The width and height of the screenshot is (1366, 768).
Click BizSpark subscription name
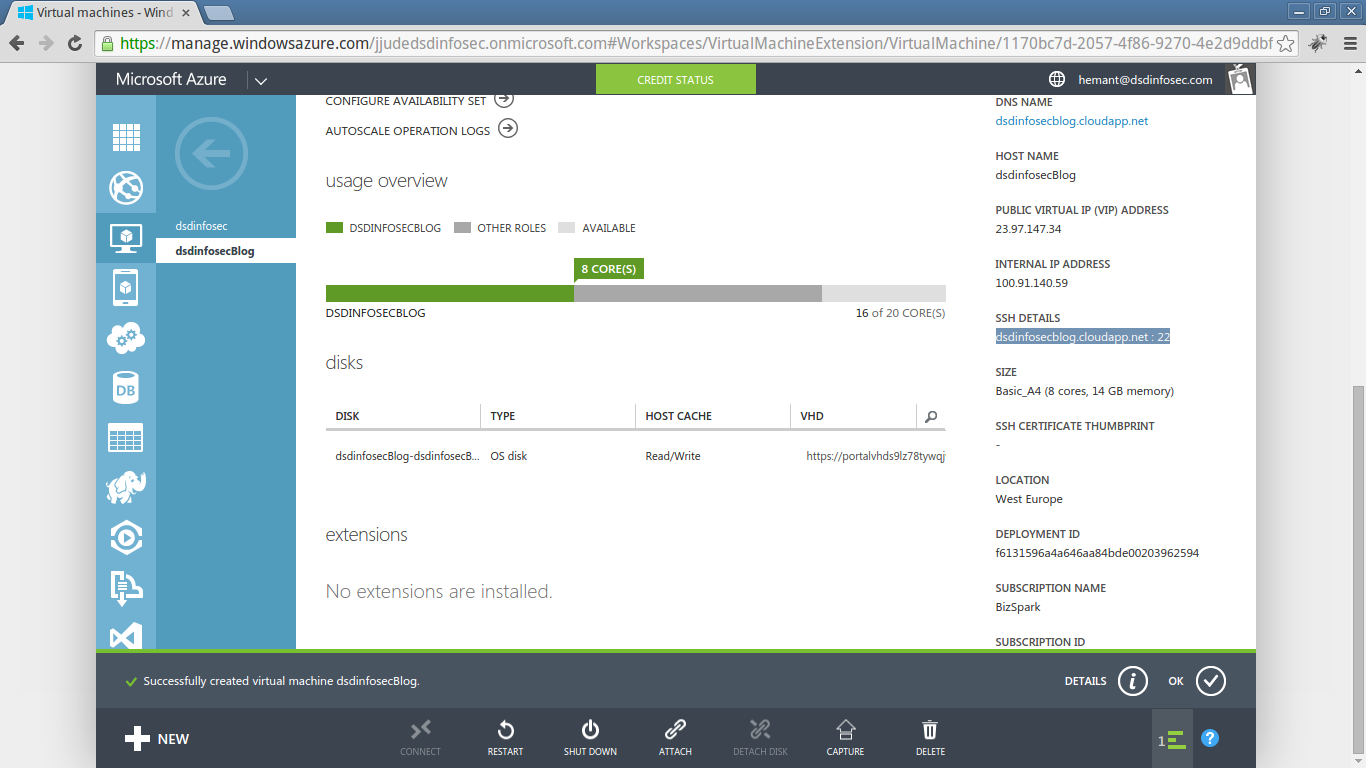(1018, 607)
